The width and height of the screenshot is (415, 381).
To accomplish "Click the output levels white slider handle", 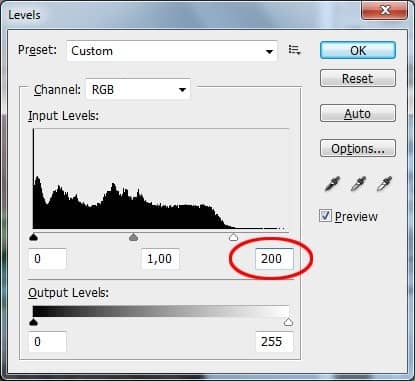I will 288,322.
